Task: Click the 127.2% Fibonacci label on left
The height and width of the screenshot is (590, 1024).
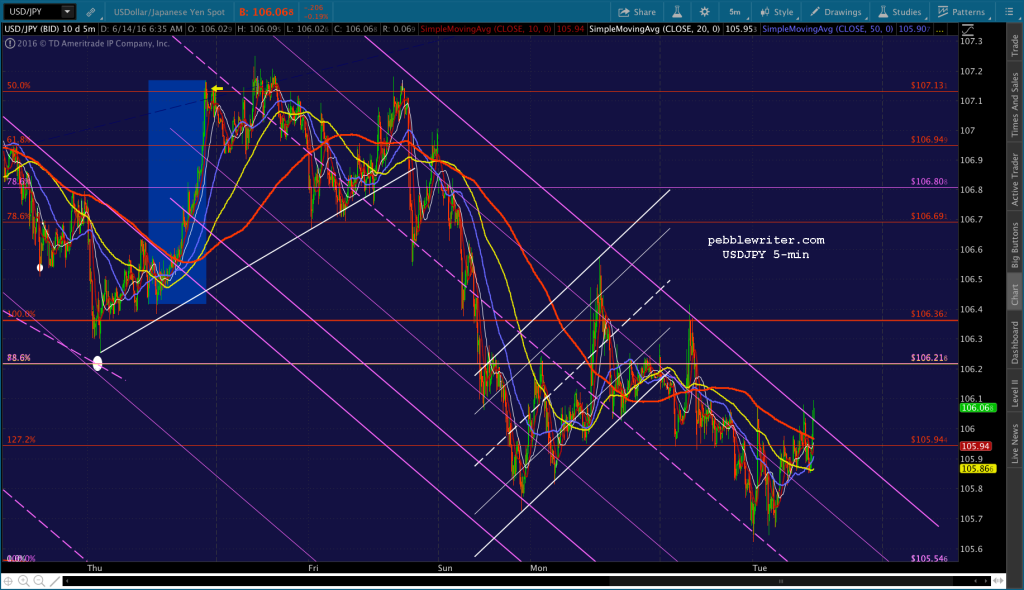Action: pyautogui.click(x=22, y=440)
